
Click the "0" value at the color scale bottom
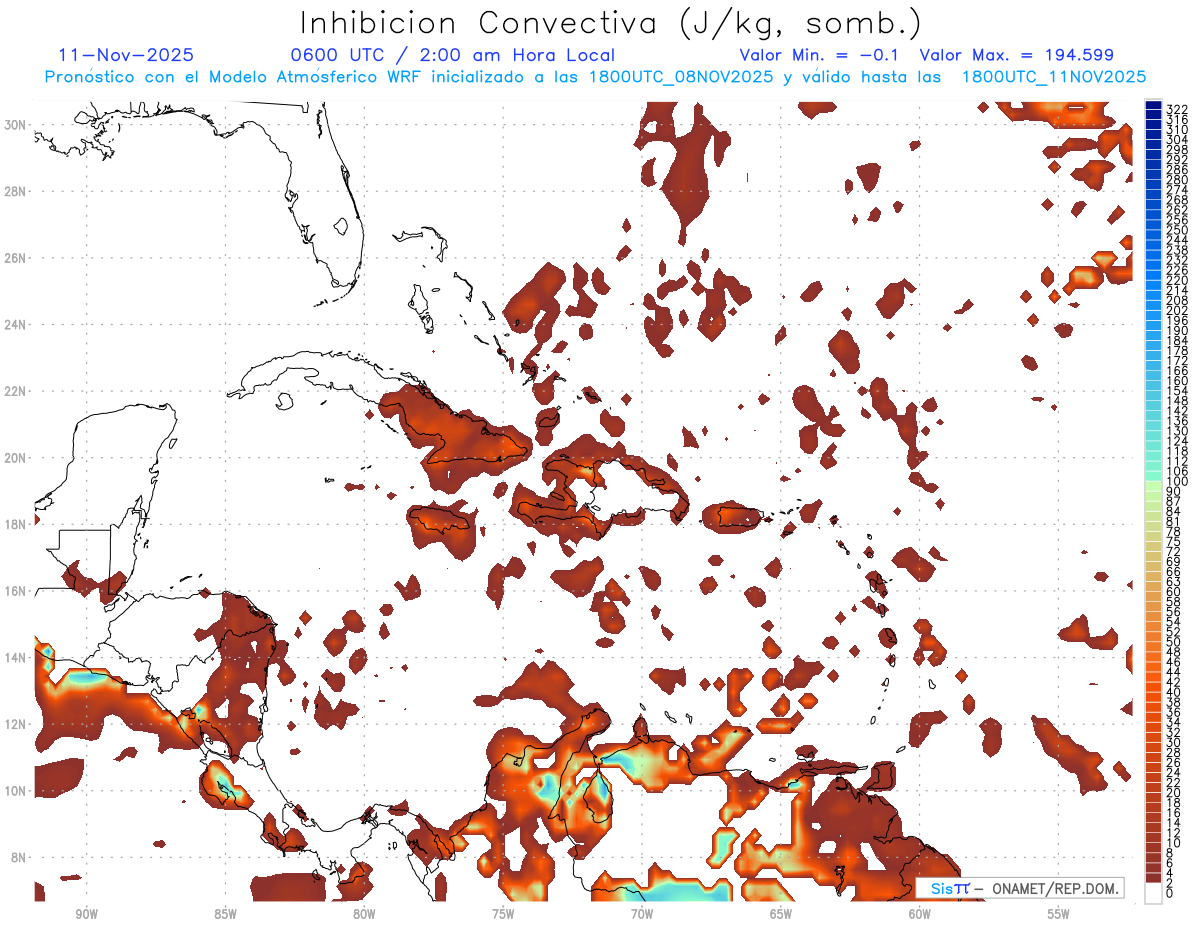coord(1170,894)
